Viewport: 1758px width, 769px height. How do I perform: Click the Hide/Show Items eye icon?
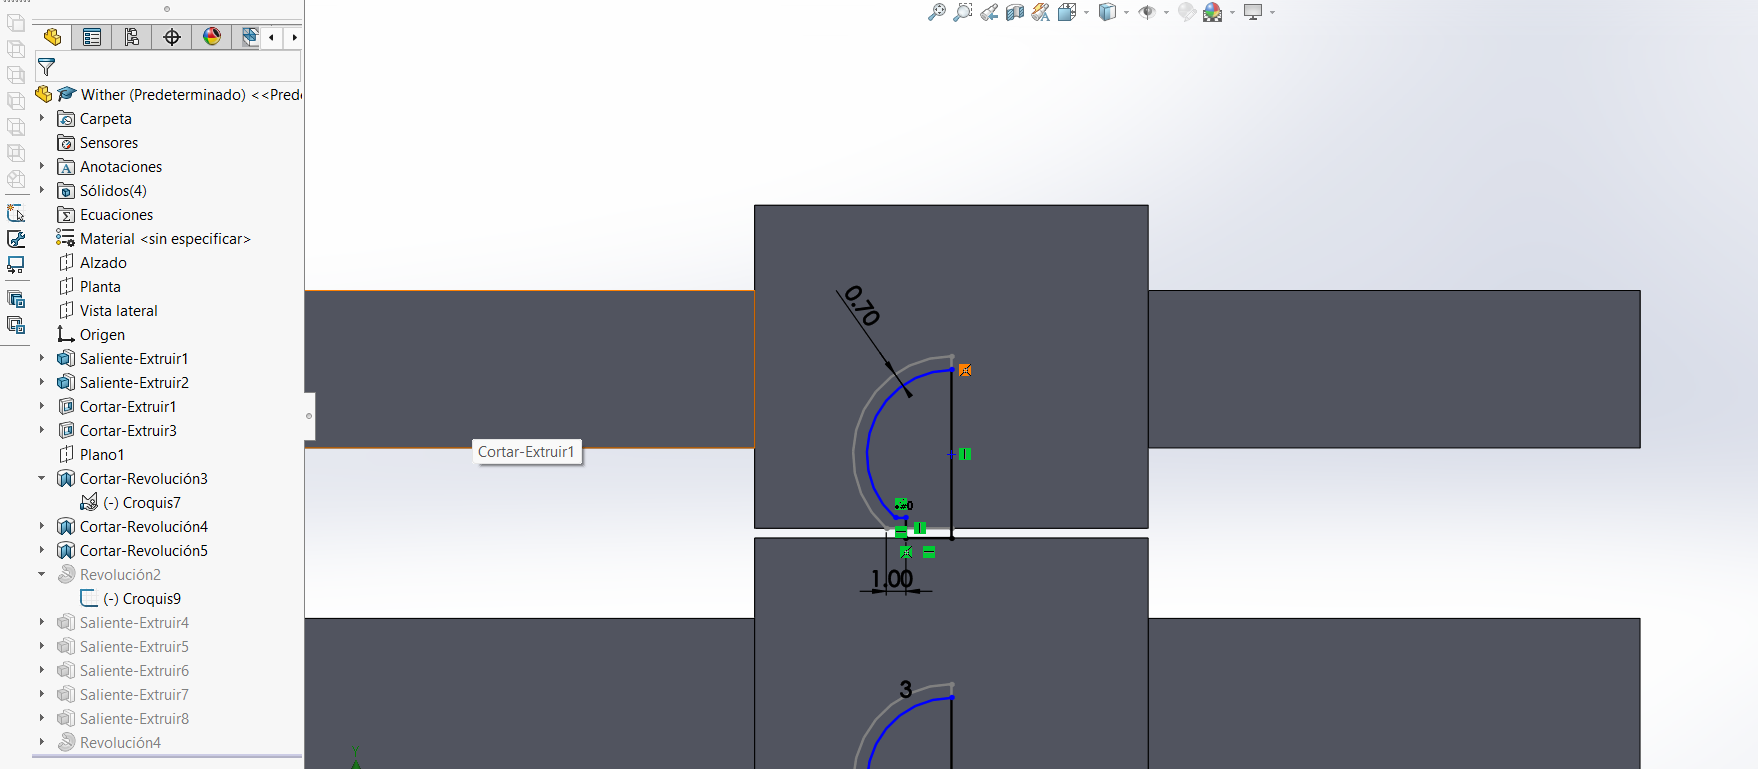pyautogui.click(x=1147, y=12)
